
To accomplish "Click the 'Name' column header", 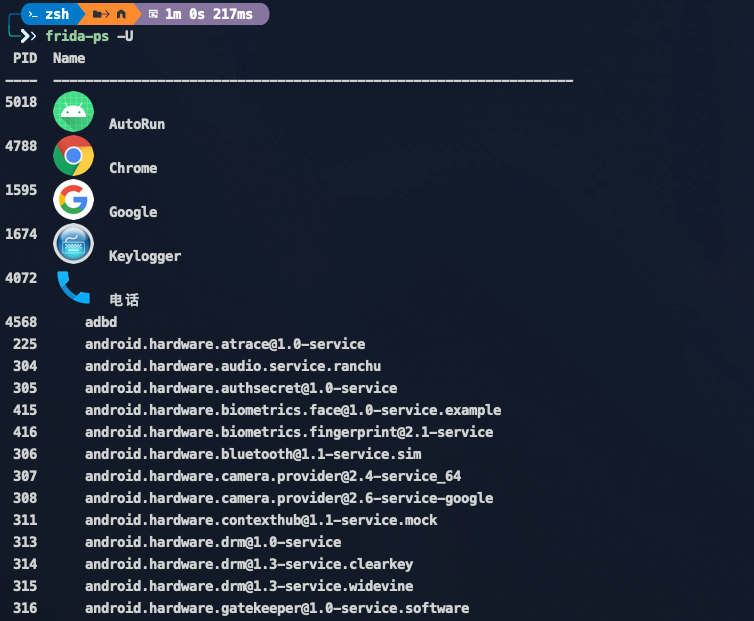I will click(69, 58).
